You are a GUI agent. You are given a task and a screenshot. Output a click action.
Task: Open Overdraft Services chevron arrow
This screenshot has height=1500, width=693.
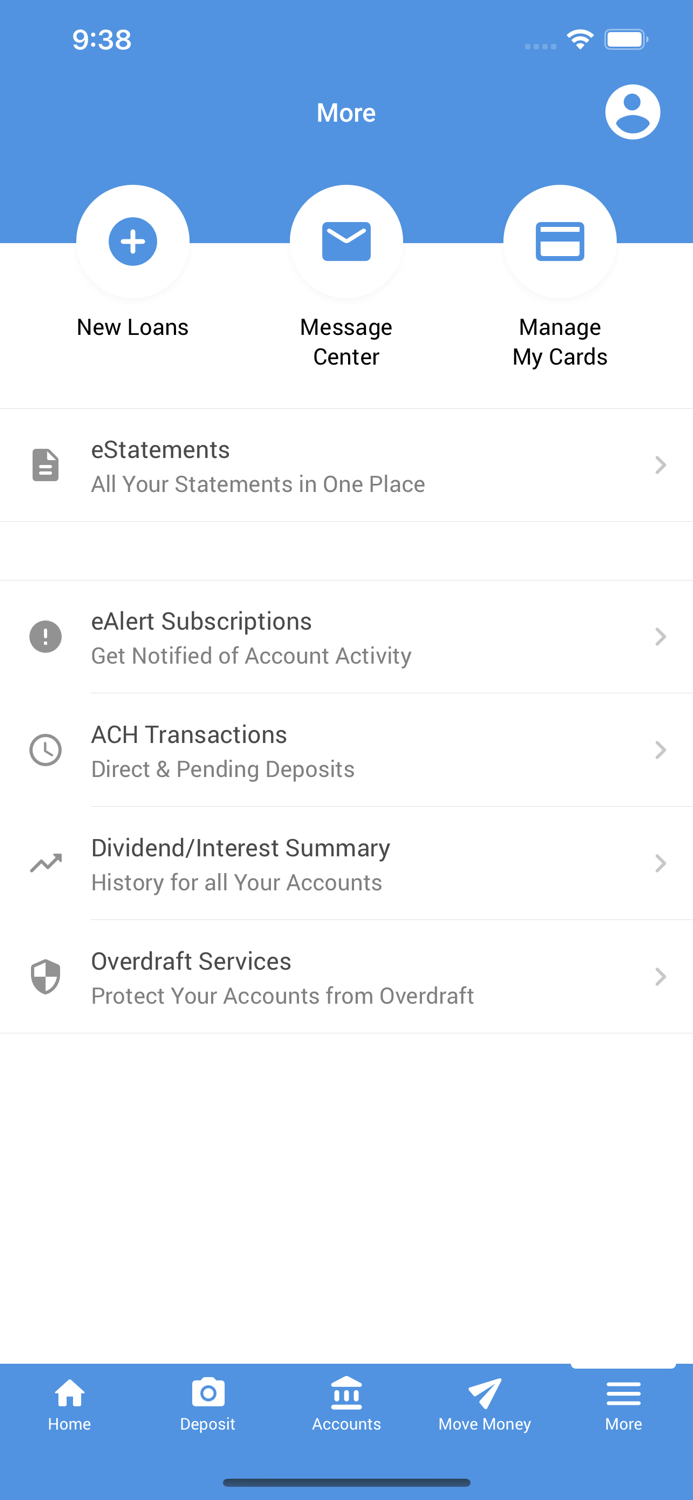click(660, 976)
